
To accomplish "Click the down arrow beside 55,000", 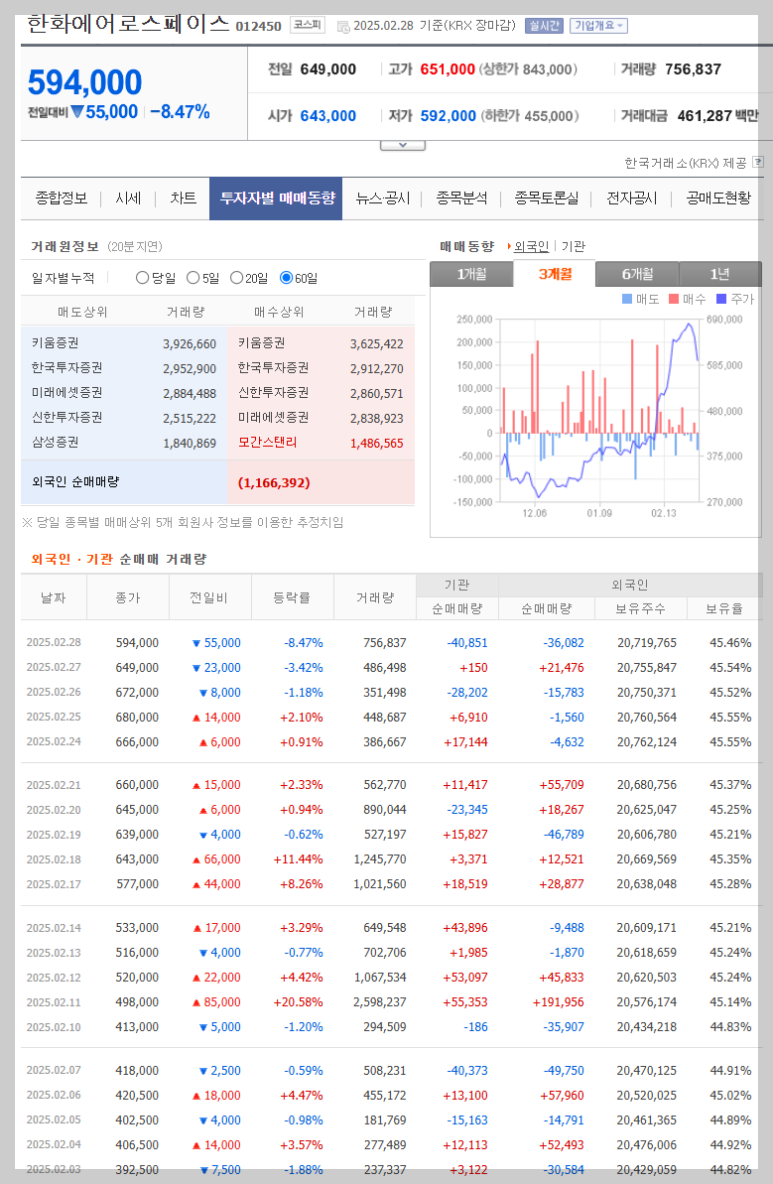I will (76, 113).
